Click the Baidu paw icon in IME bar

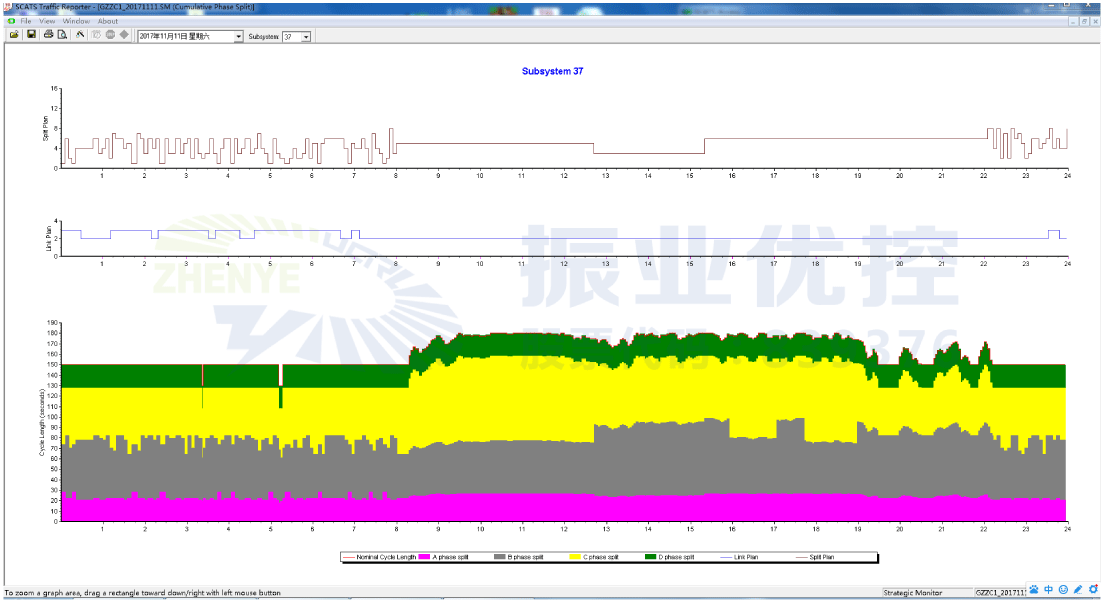click(x=1034, y=590)
